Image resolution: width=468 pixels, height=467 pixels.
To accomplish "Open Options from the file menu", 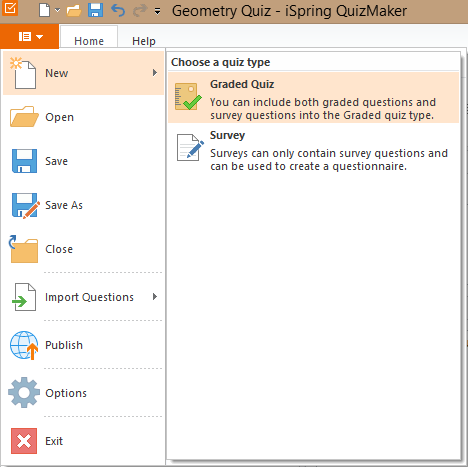I will point(83,393).
